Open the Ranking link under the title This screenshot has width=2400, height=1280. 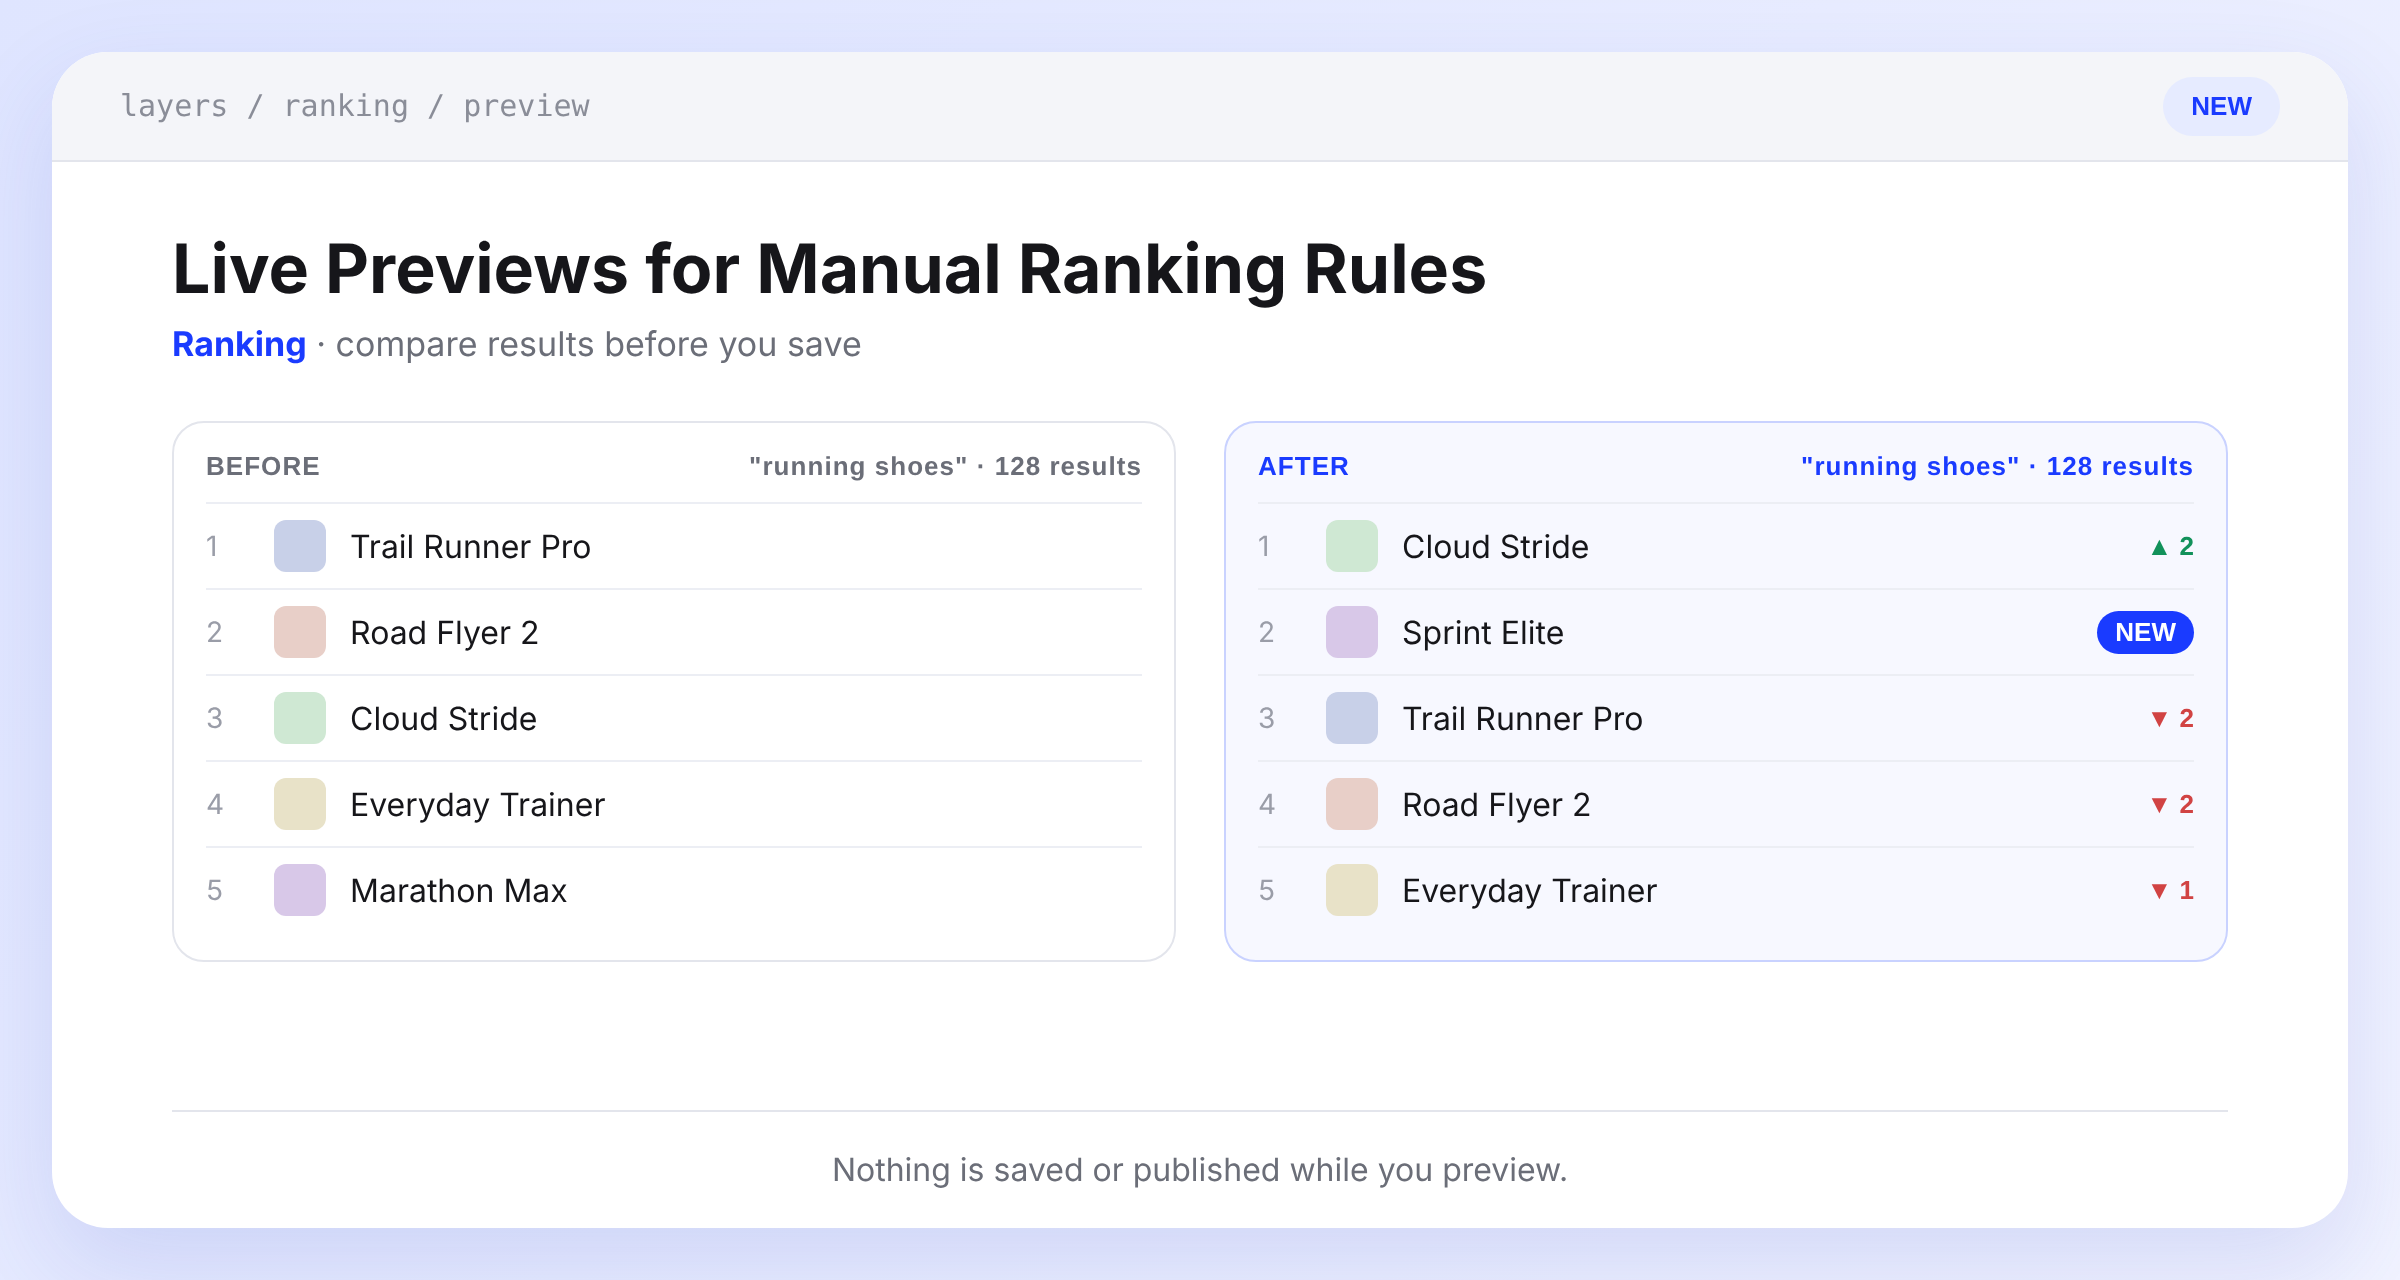(239, 344)
